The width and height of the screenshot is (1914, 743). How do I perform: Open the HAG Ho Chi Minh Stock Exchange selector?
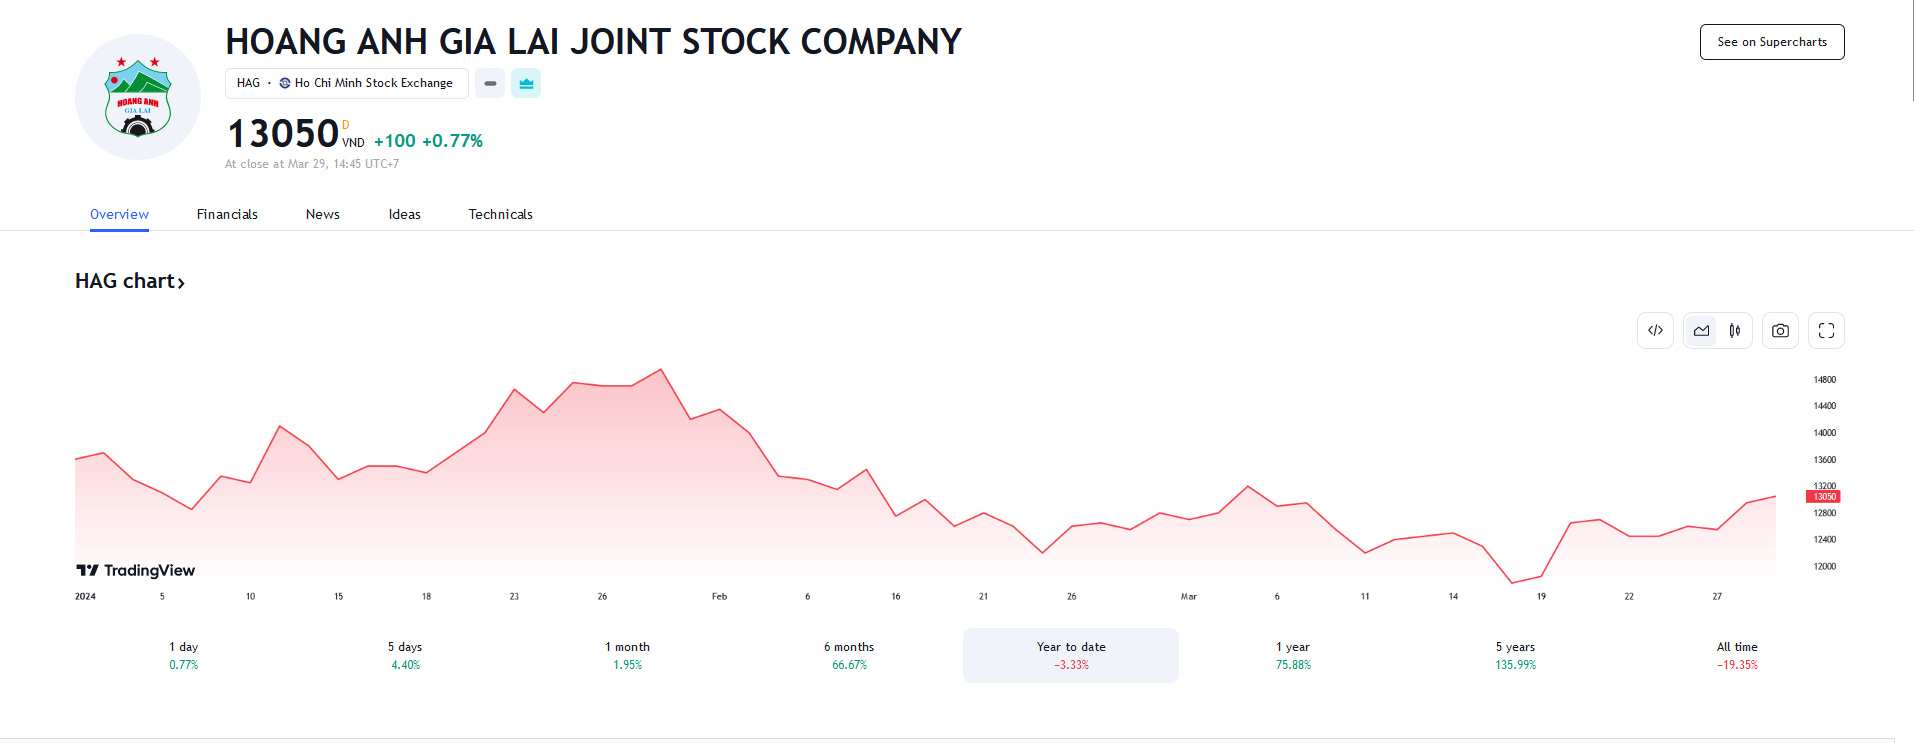point(346,83)
